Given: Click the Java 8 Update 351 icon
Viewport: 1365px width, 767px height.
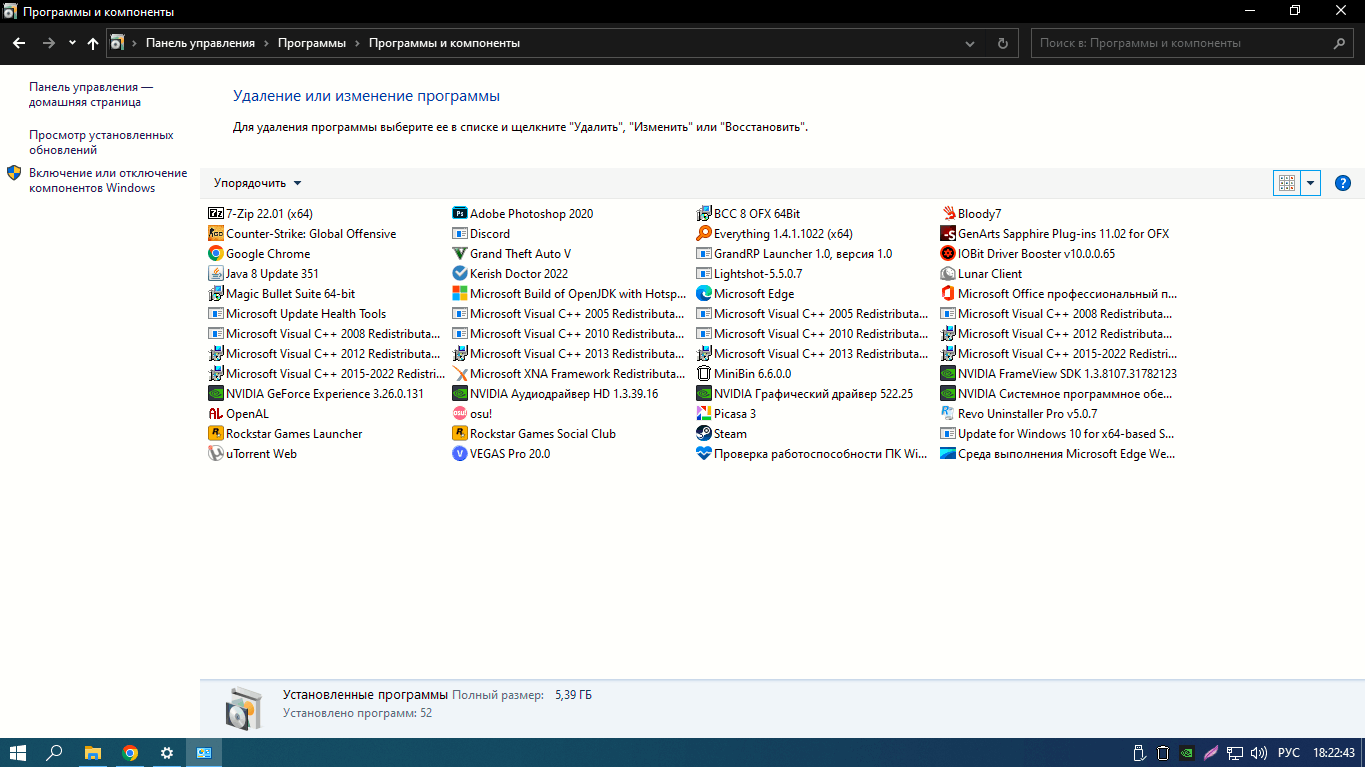Looking at the screenshot, I should click(215, 274).
